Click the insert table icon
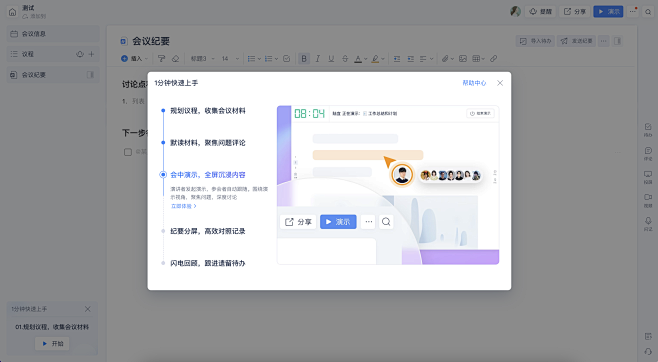658x362 pixels. pos(476,59)
